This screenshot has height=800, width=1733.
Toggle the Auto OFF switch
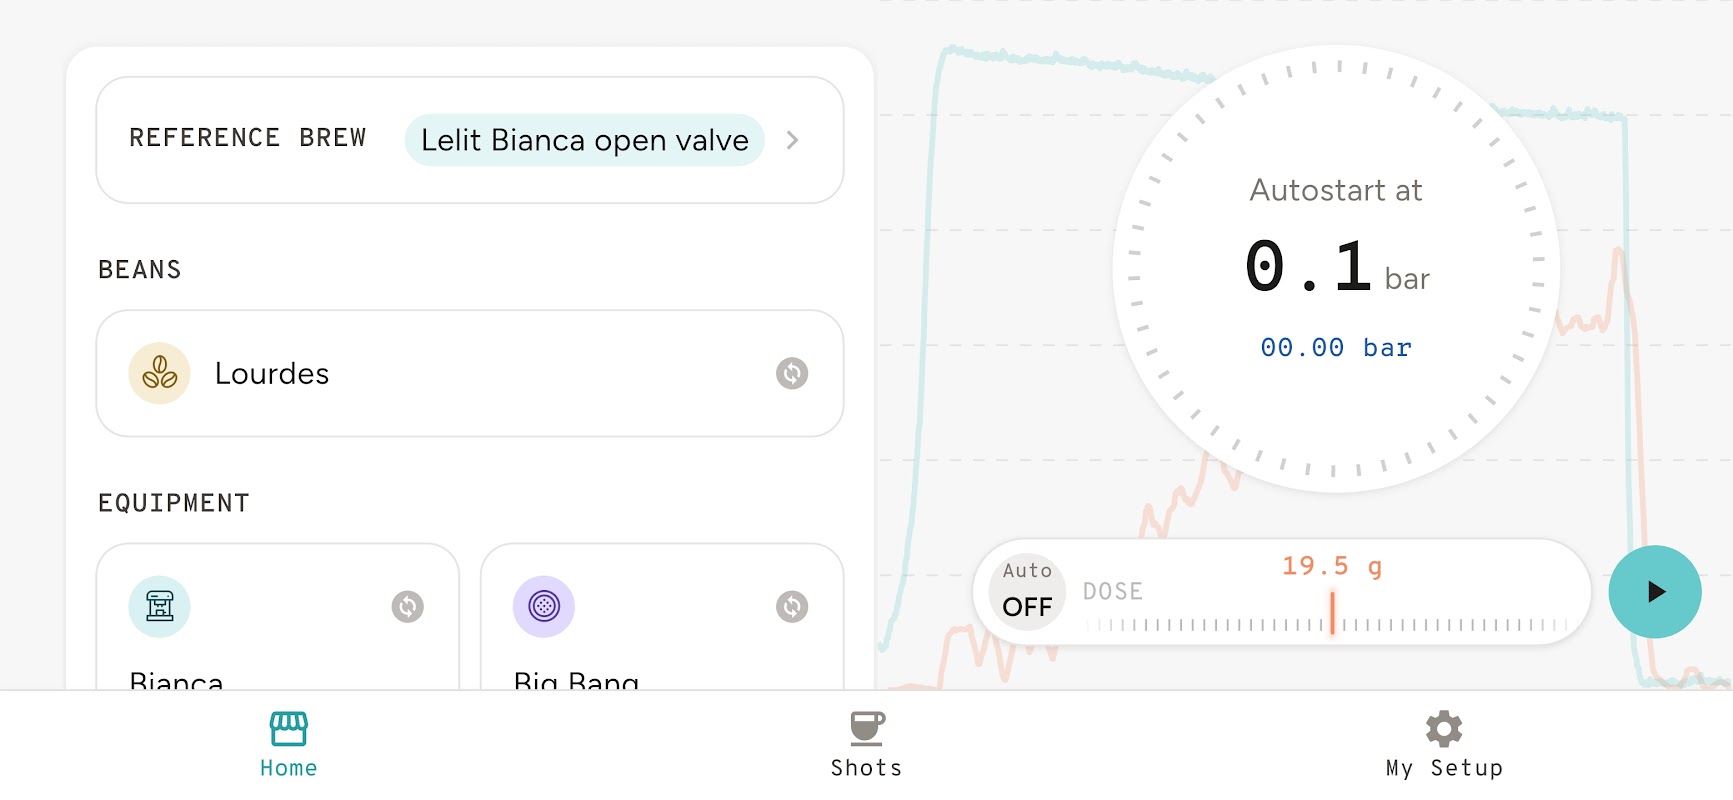1027,592
